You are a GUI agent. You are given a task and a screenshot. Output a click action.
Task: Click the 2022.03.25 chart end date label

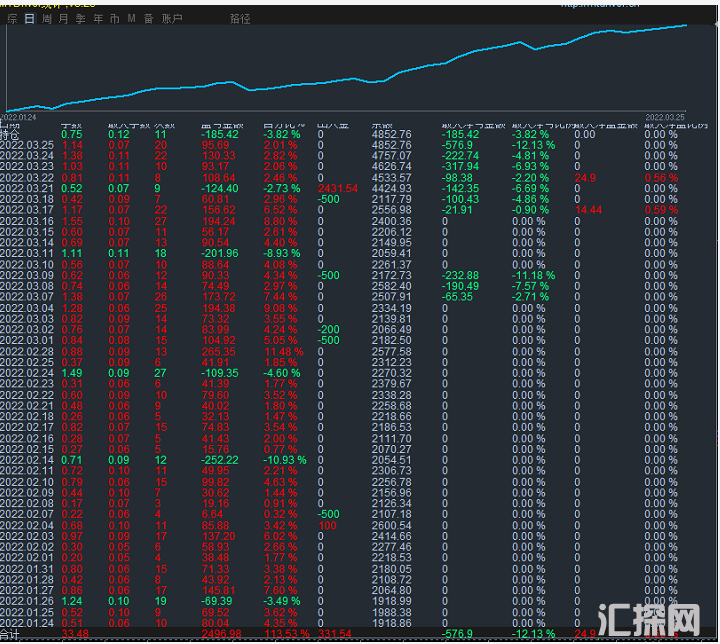[x=664, y=117]
